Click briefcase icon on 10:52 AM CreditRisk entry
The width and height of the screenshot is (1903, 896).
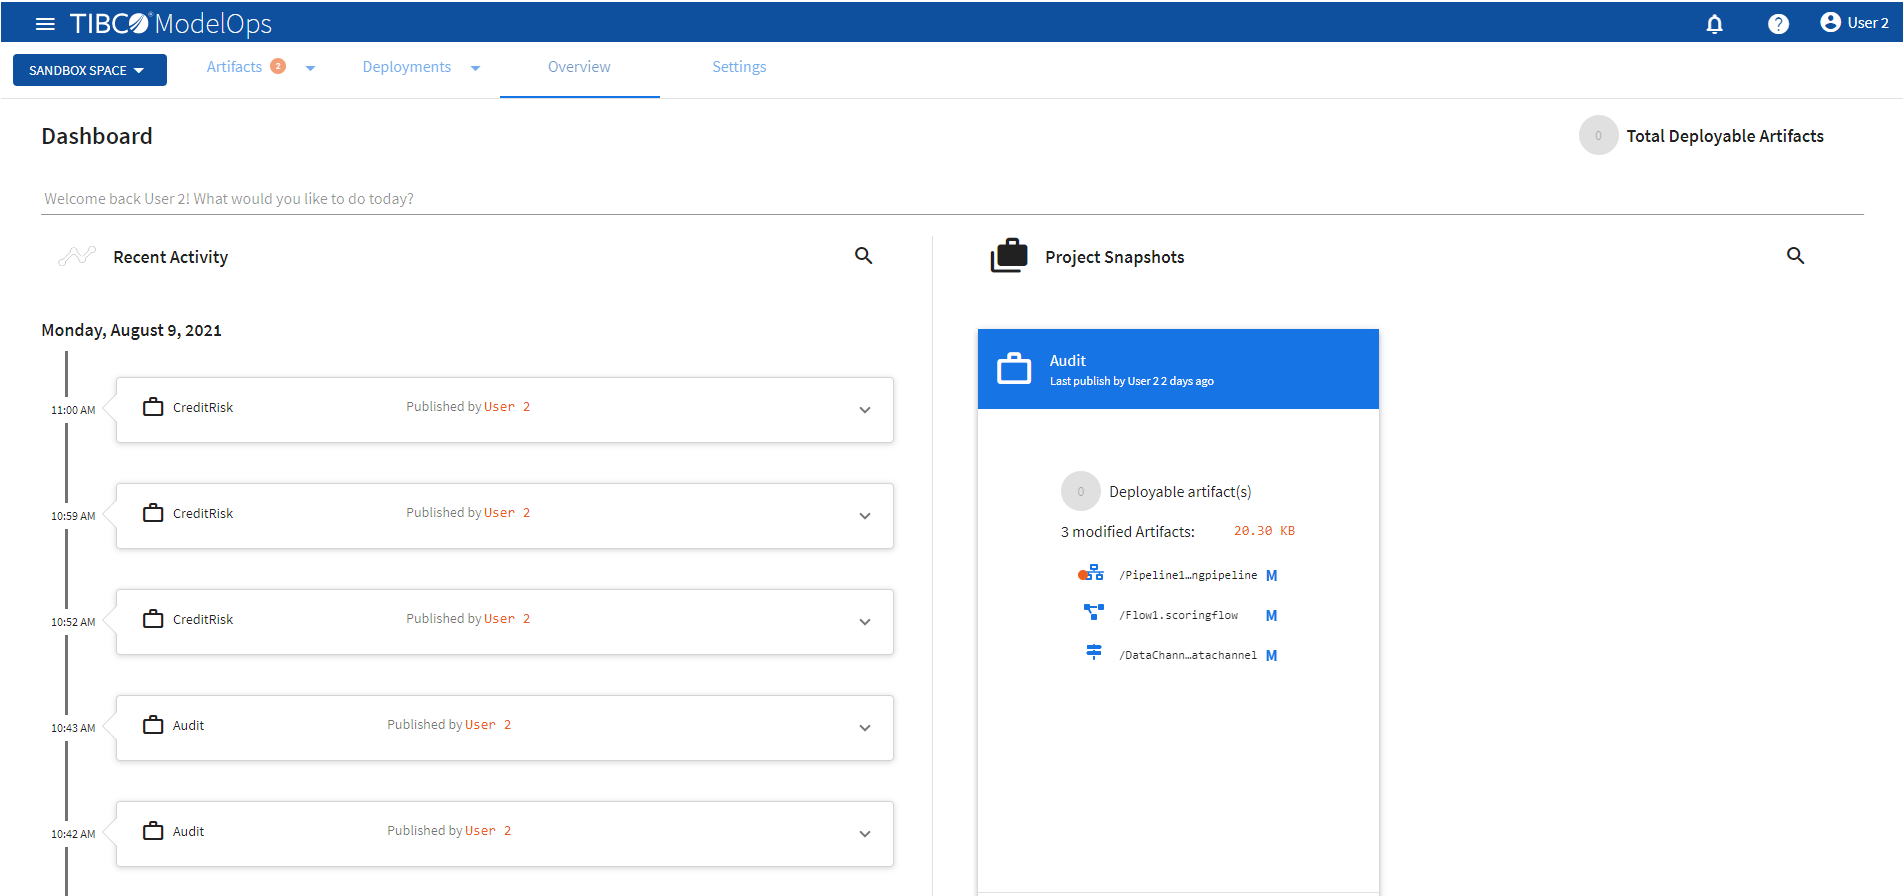click(x=153, y=619)
